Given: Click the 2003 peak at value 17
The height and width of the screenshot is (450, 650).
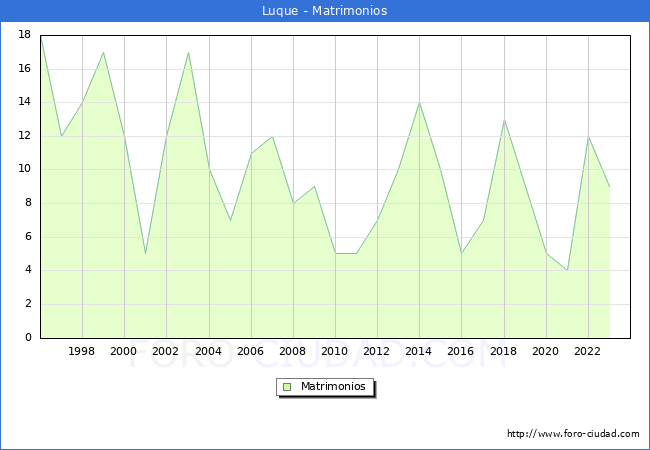Looking at the screenshot, I should click(188, 53).
